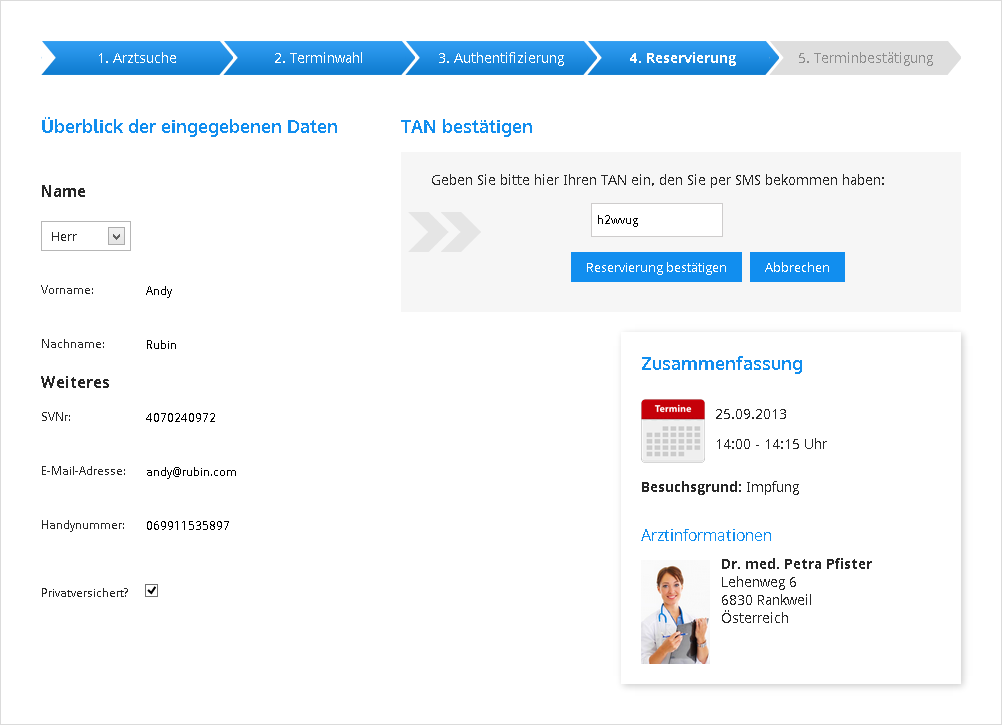
Task: Click Dr. Pfister's profile photo
Action: [675, 610]
